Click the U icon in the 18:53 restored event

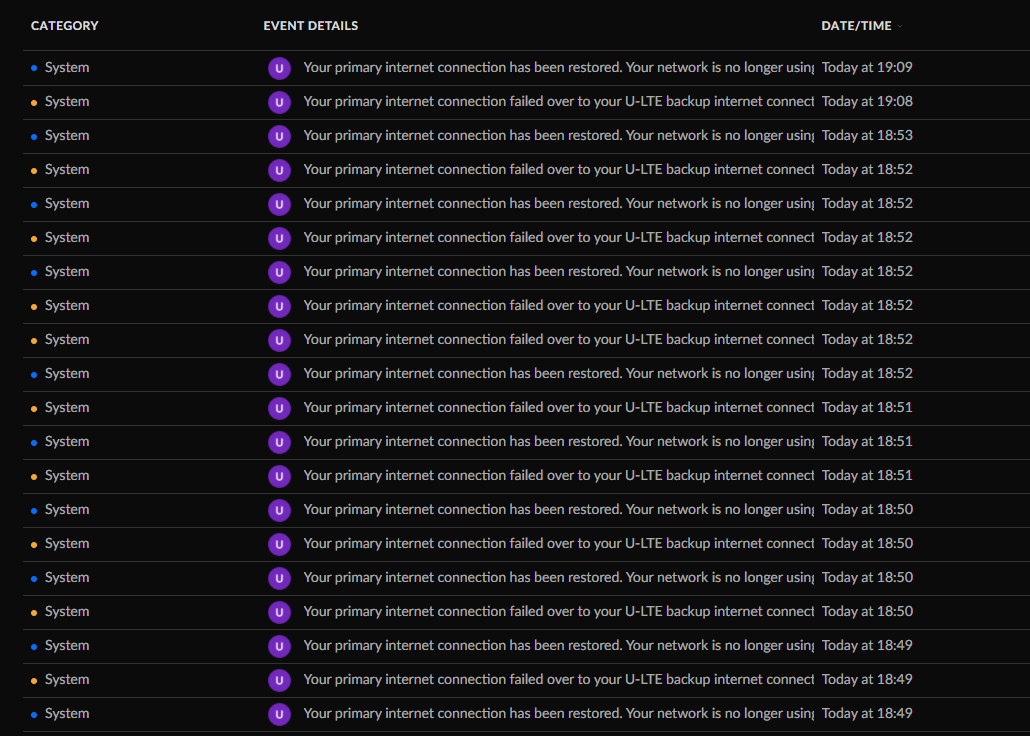point(279,136)
